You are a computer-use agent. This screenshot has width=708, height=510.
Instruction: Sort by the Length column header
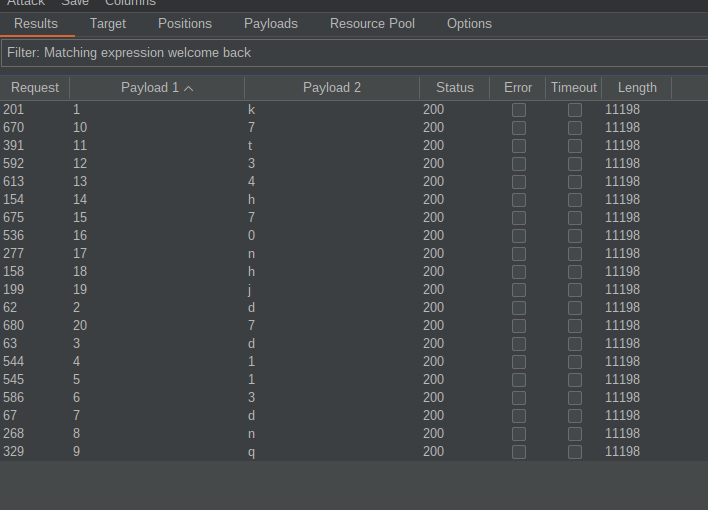tap(637, 88)
